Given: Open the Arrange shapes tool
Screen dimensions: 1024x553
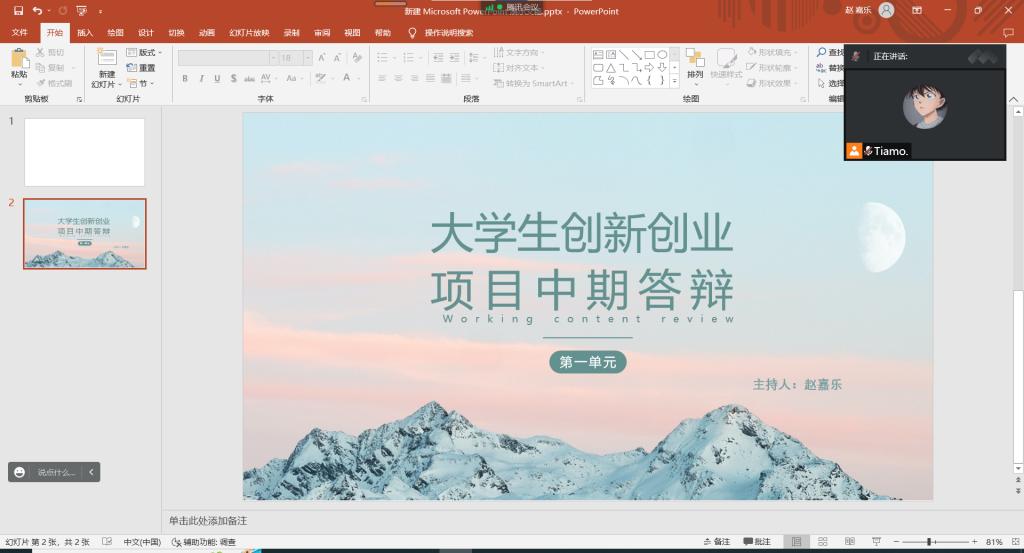Looking at the screenshot, I should (695, 62).
